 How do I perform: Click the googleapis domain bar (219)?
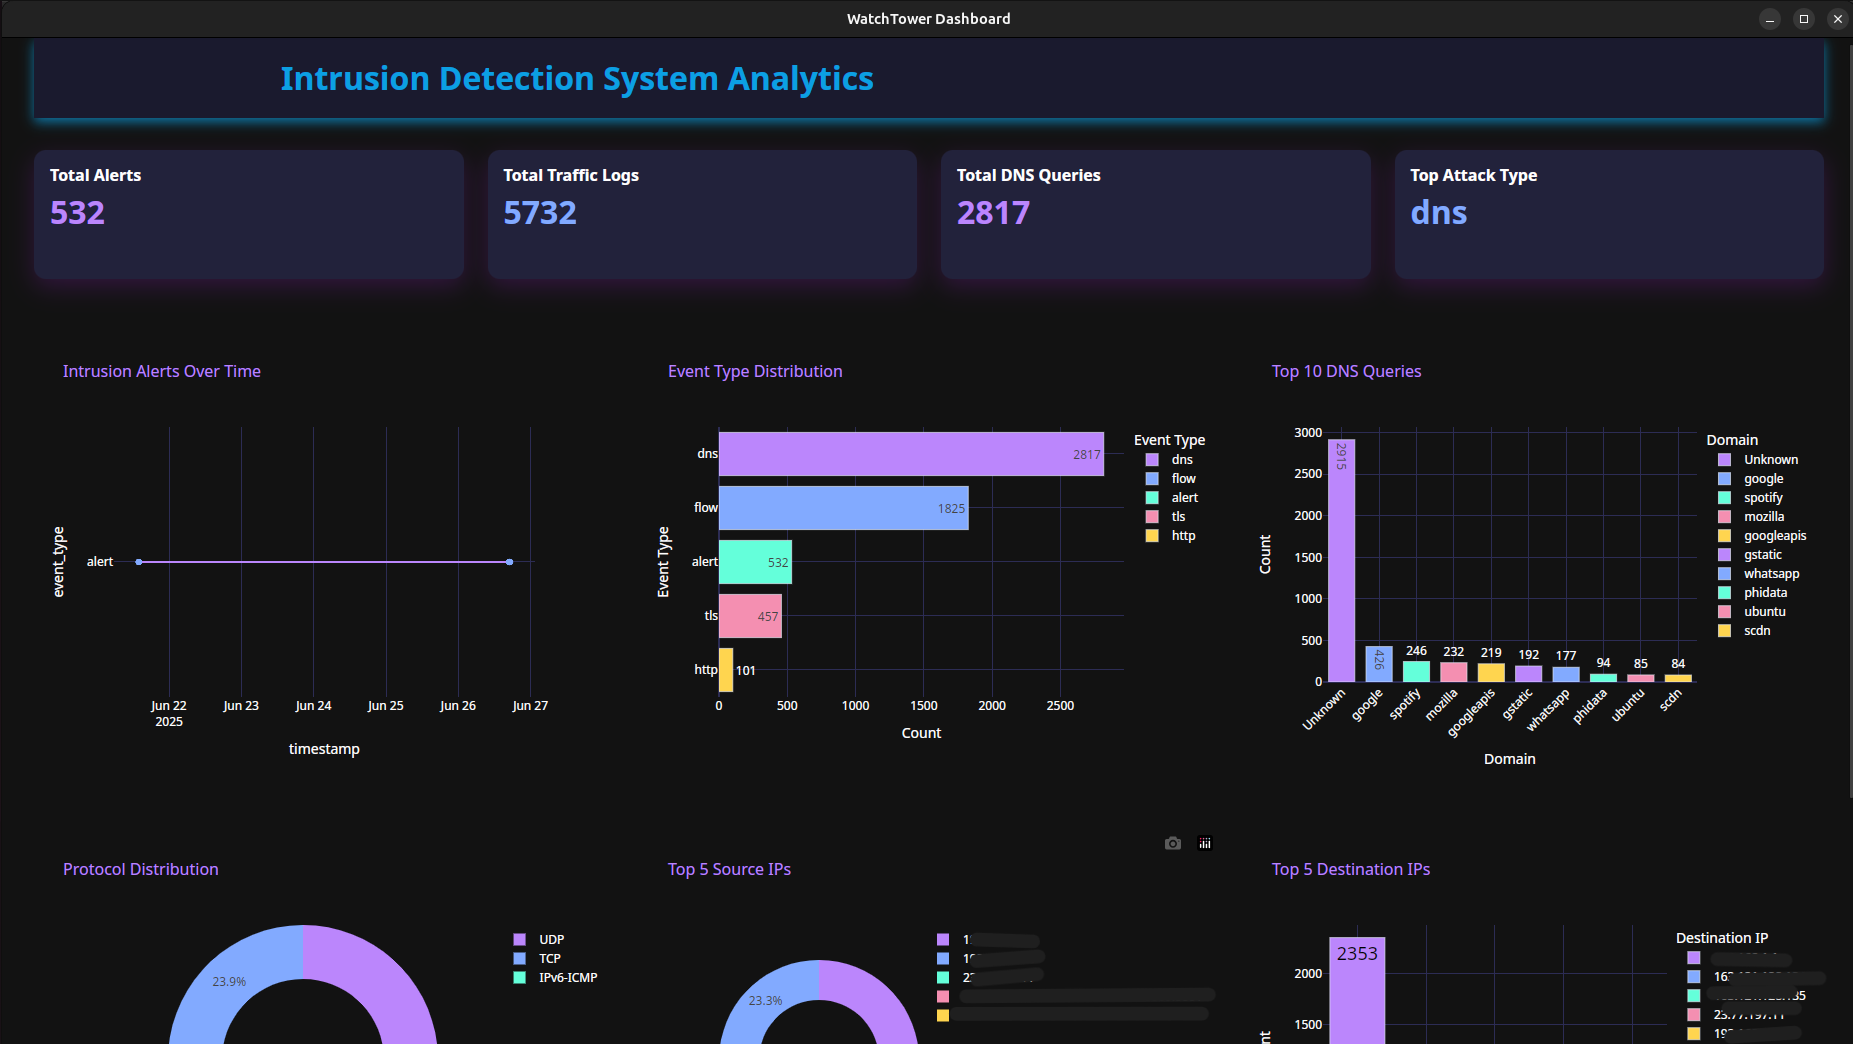[1491, 673]
